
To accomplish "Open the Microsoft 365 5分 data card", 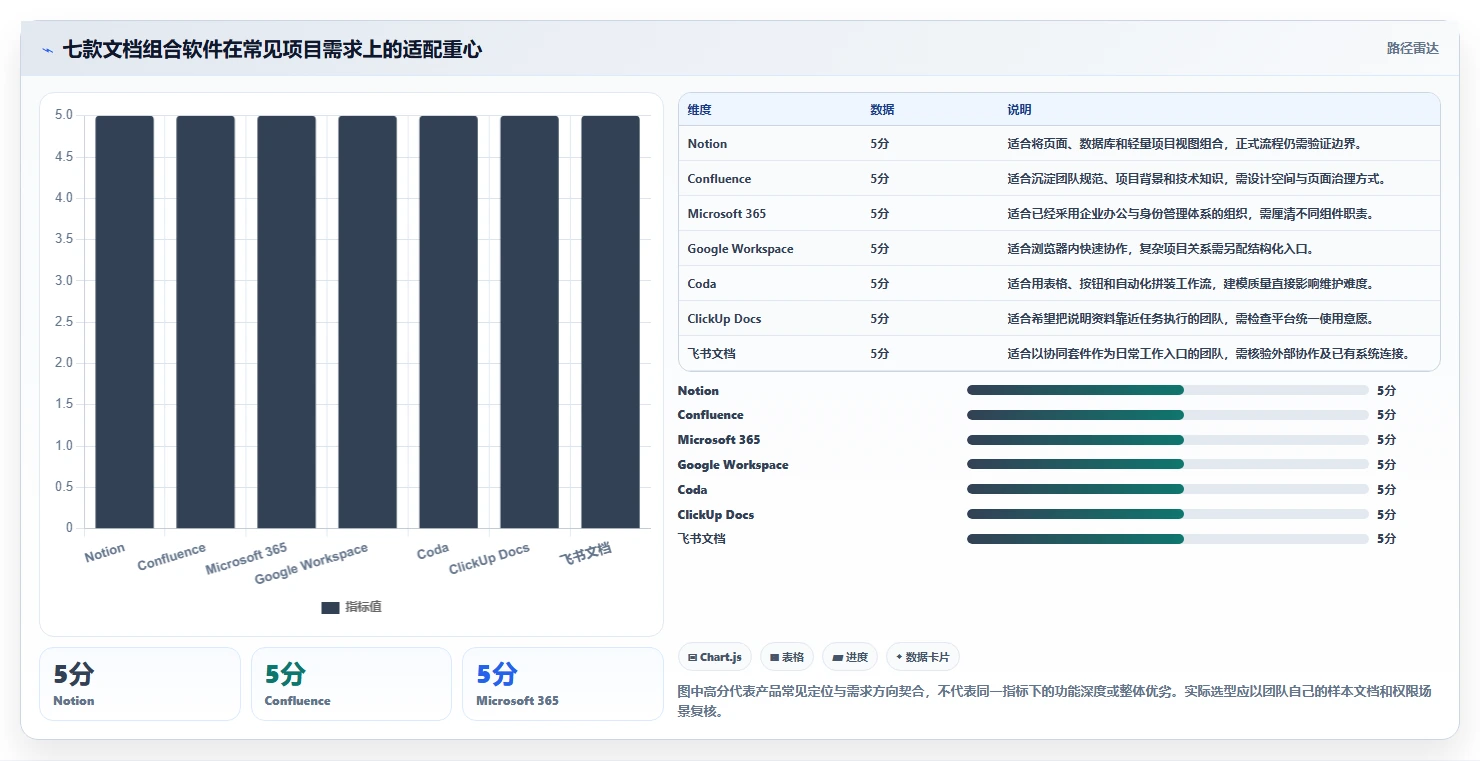I will [x=563, y=684].
